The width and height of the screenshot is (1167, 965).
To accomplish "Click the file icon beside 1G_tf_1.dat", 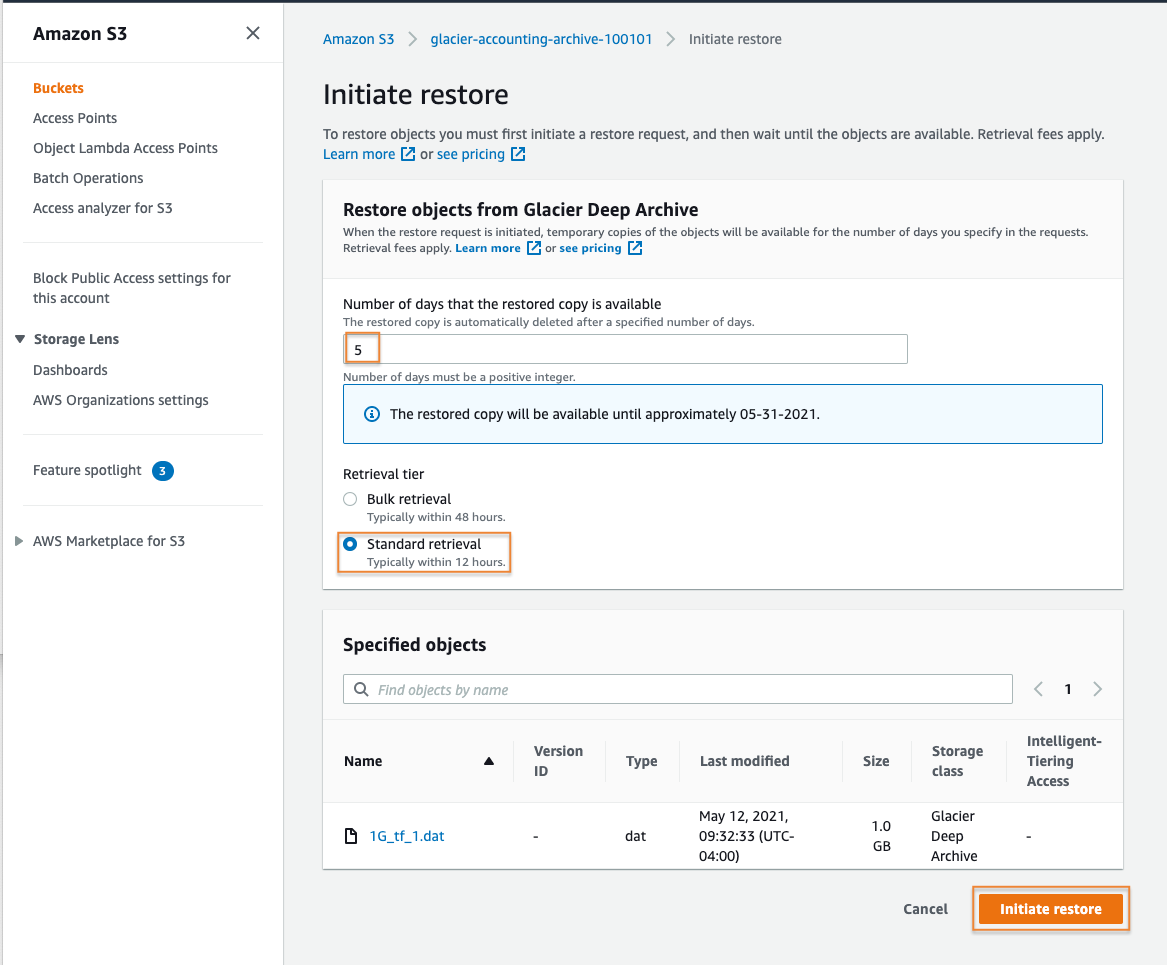I will (x=351, y=836).
